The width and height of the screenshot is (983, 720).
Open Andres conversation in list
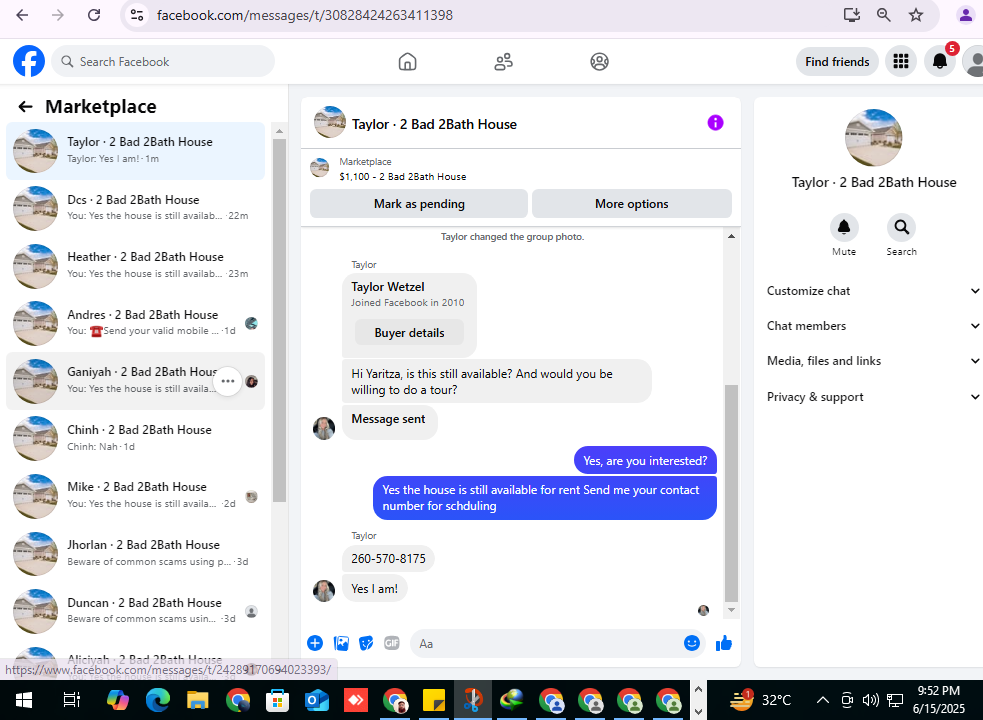point(135,323)
